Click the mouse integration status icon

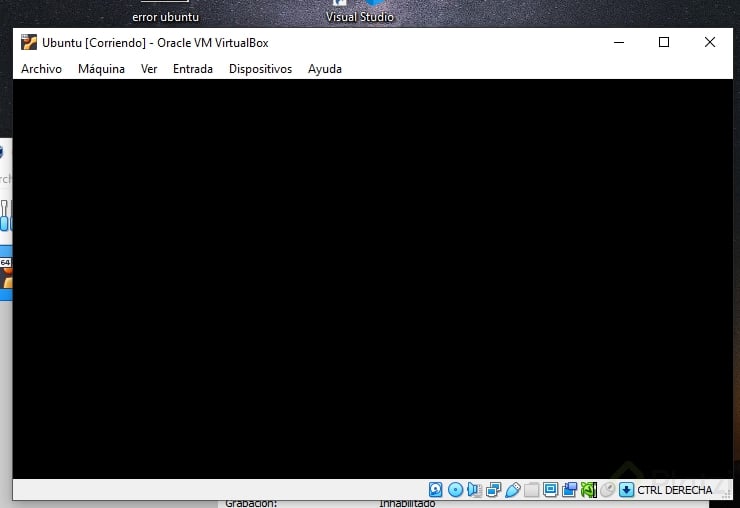[608, 490]
